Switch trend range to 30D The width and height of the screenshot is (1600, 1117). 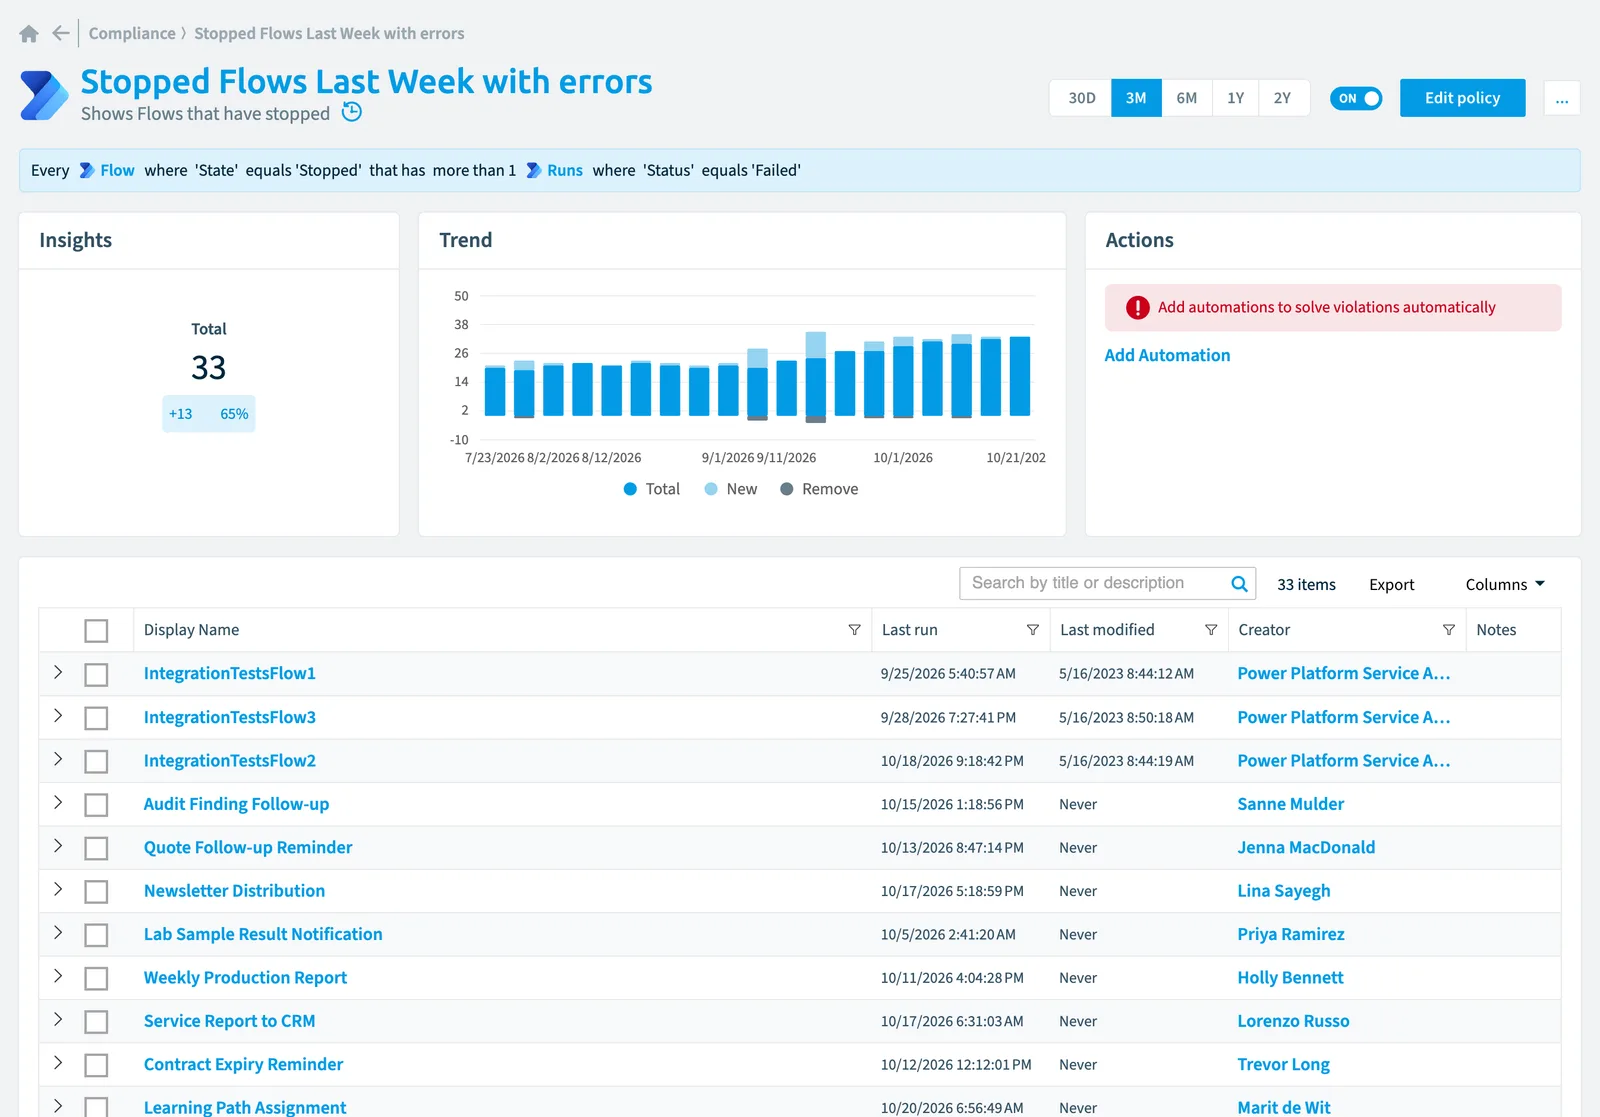[1081, 98]
